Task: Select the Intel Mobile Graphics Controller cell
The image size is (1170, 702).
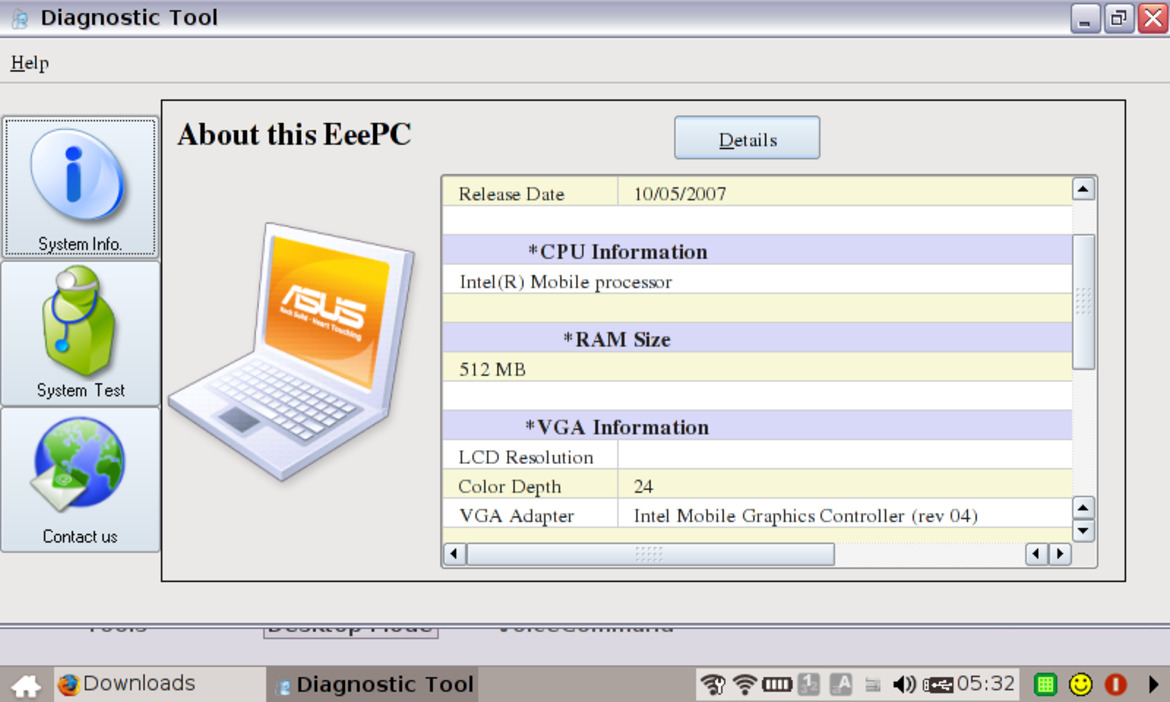Action: tap(845, 514)
